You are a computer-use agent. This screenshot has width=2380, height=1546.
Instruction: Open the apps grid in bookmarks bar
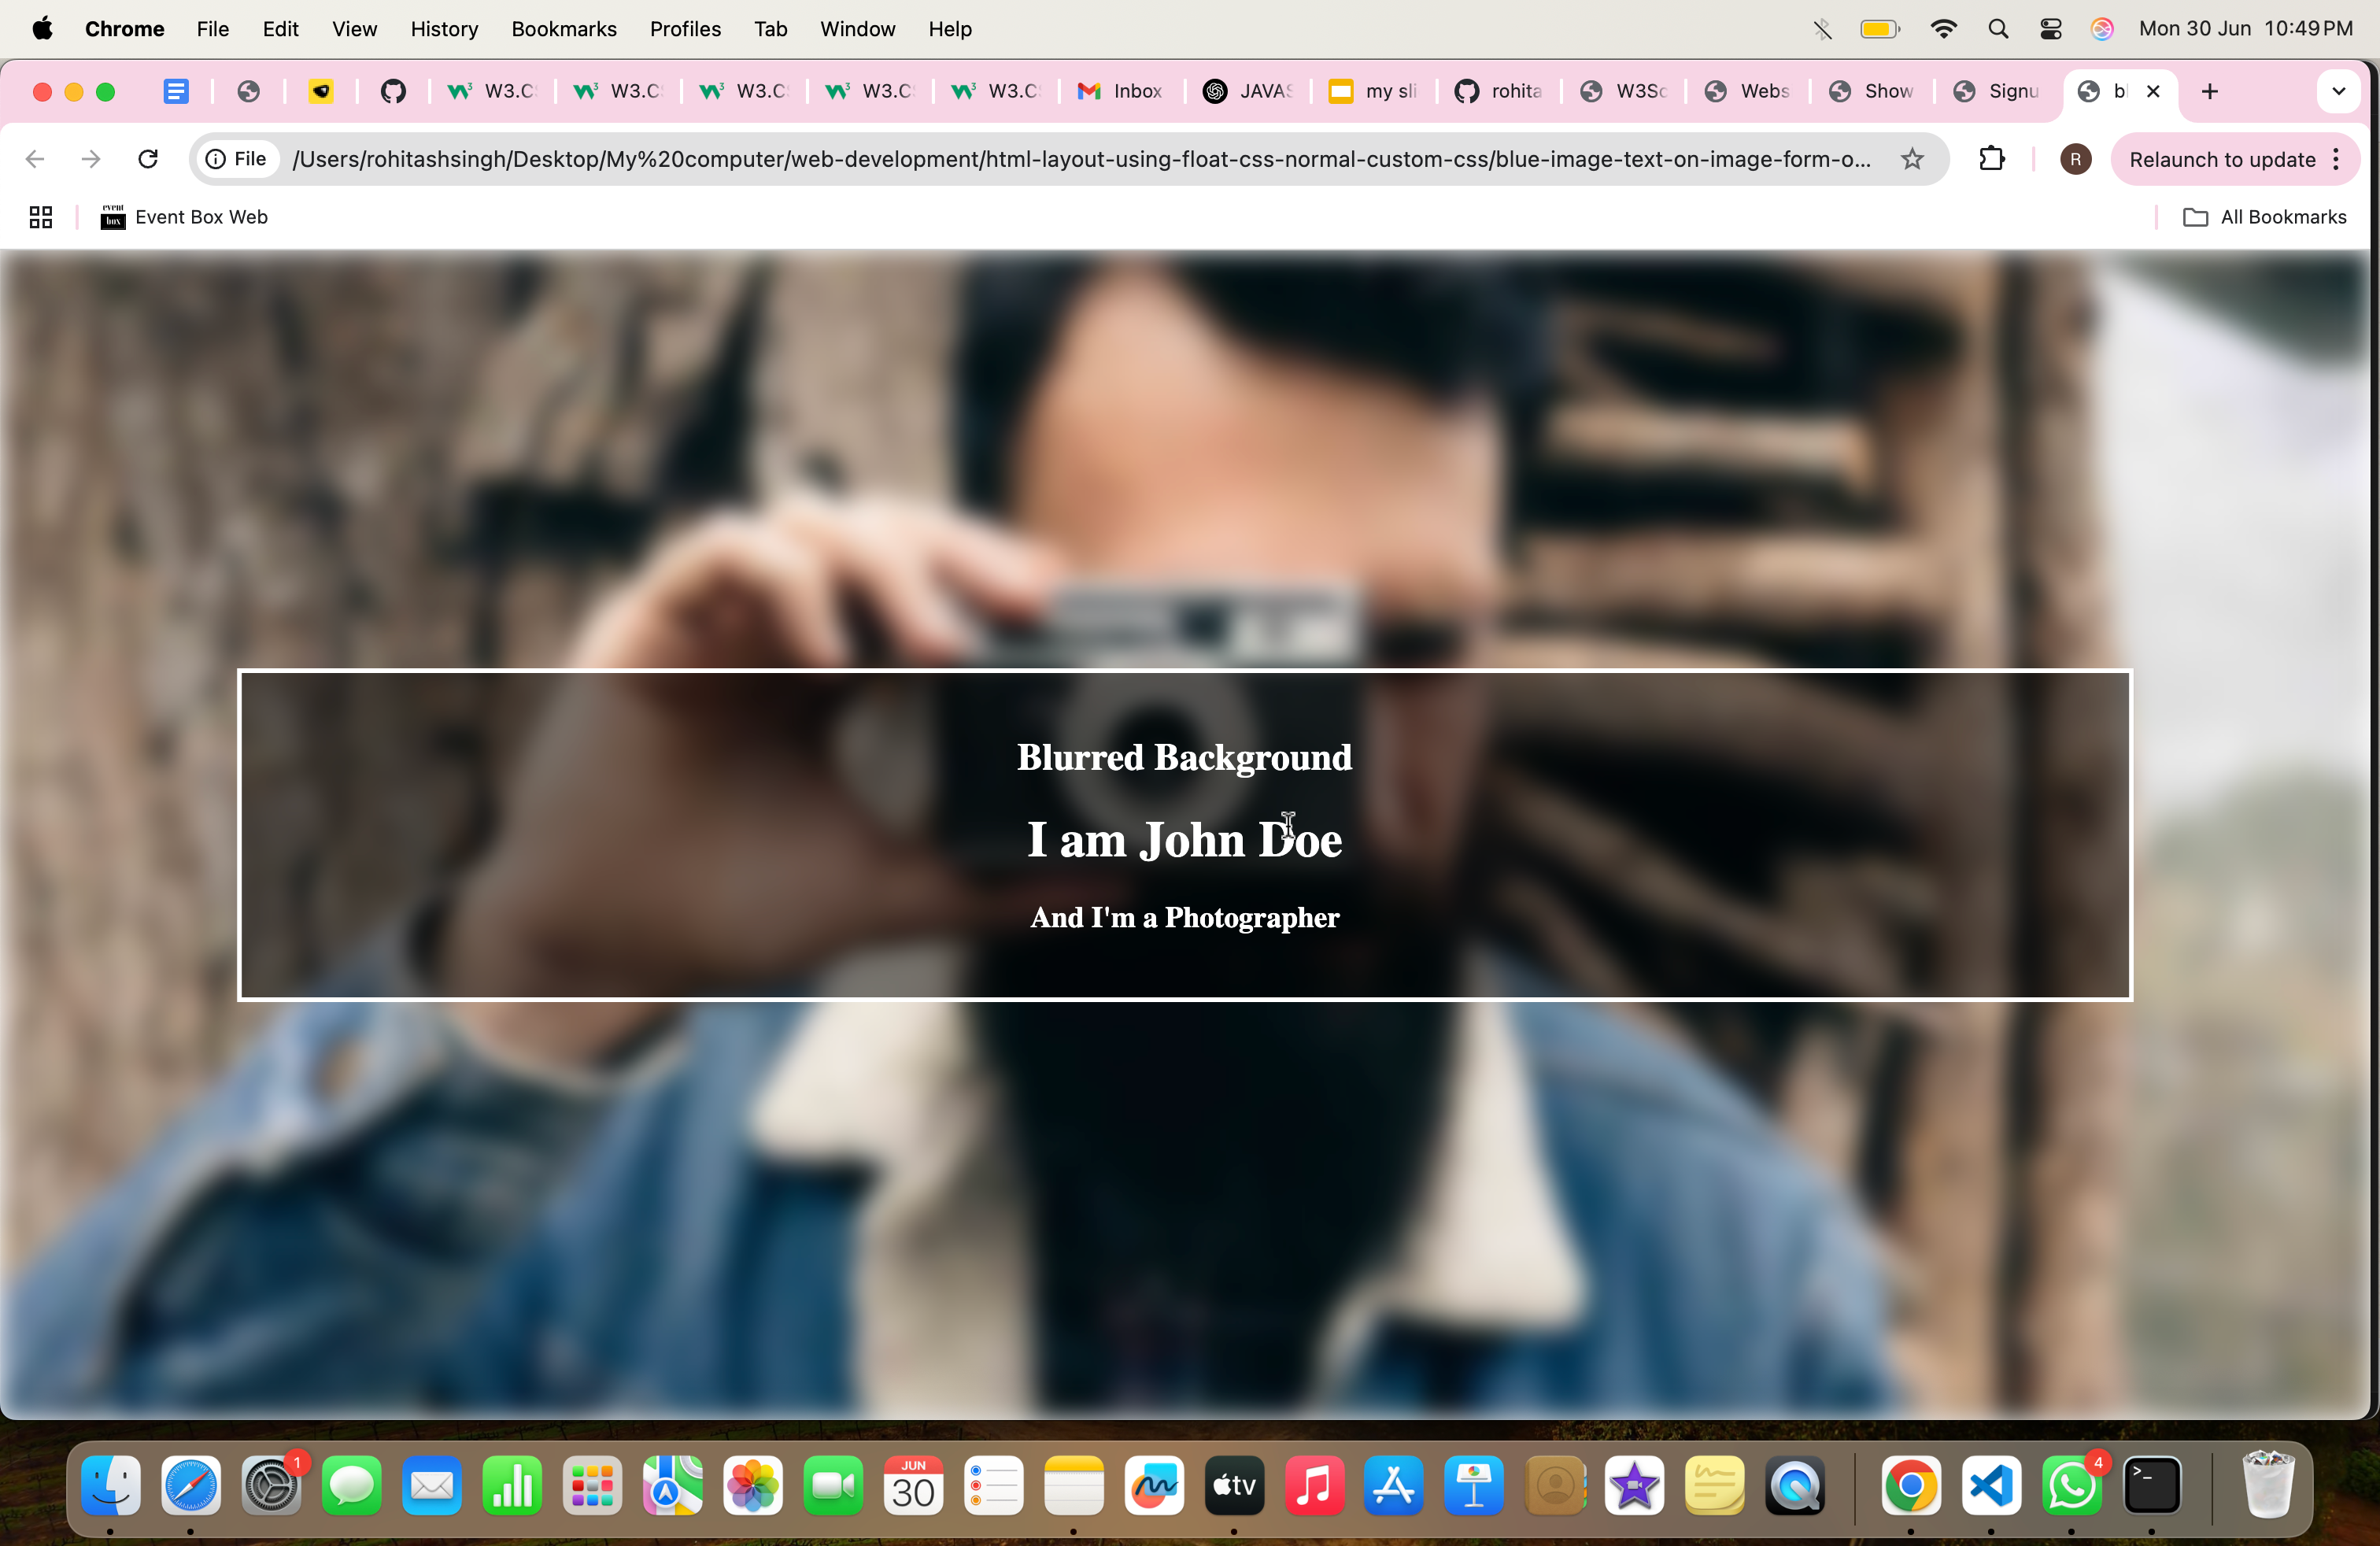(x=40, y=217)
